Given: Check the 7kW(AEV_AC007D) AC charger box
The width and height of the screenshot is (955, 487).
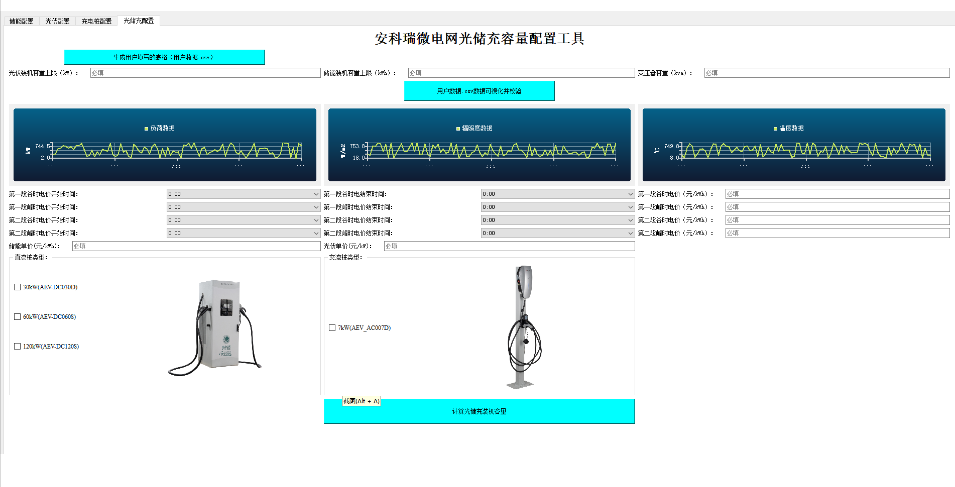Looking at the screenshot, I should [332, 328].
